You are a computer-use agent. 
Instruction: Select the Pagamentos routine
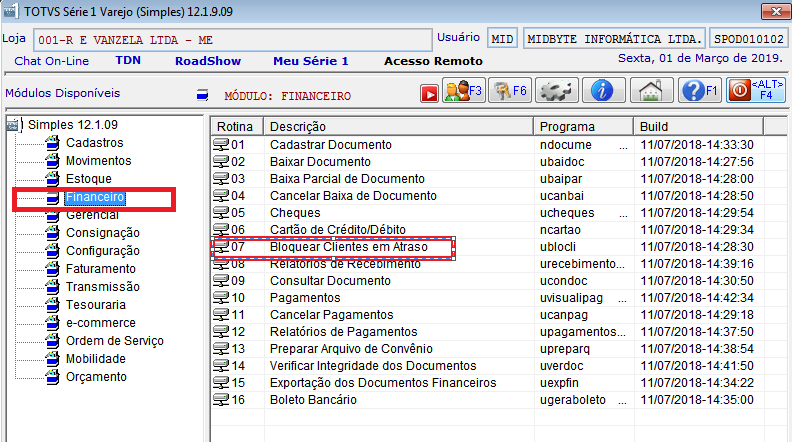pyautogui.click(x=305, y=298)
